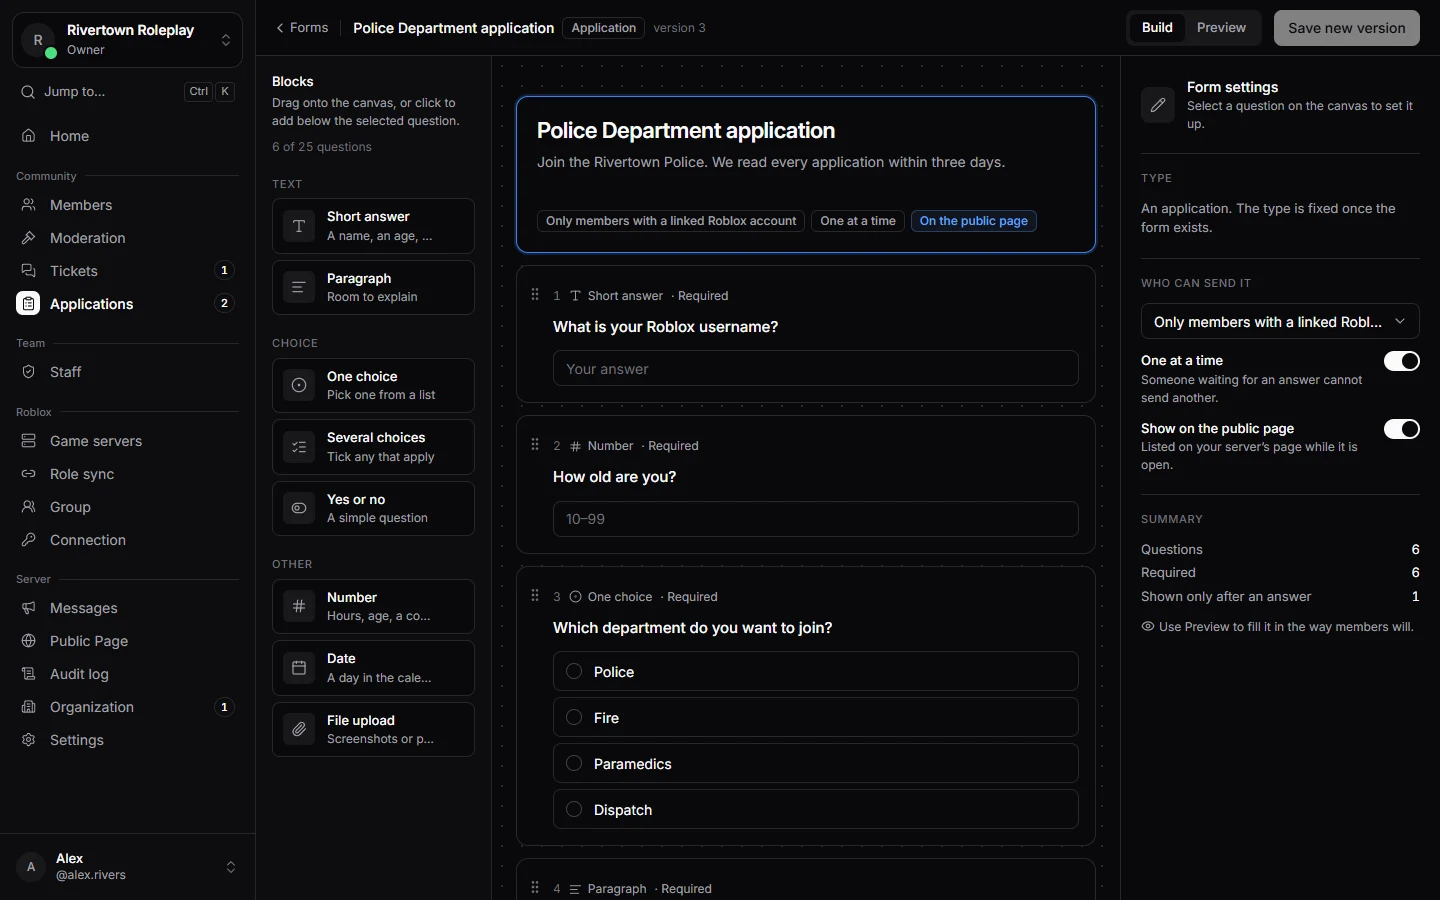Viewport: 1440px width, 900px height.
Task: Click the Applications clipboard icon
Action: point(28,304)
